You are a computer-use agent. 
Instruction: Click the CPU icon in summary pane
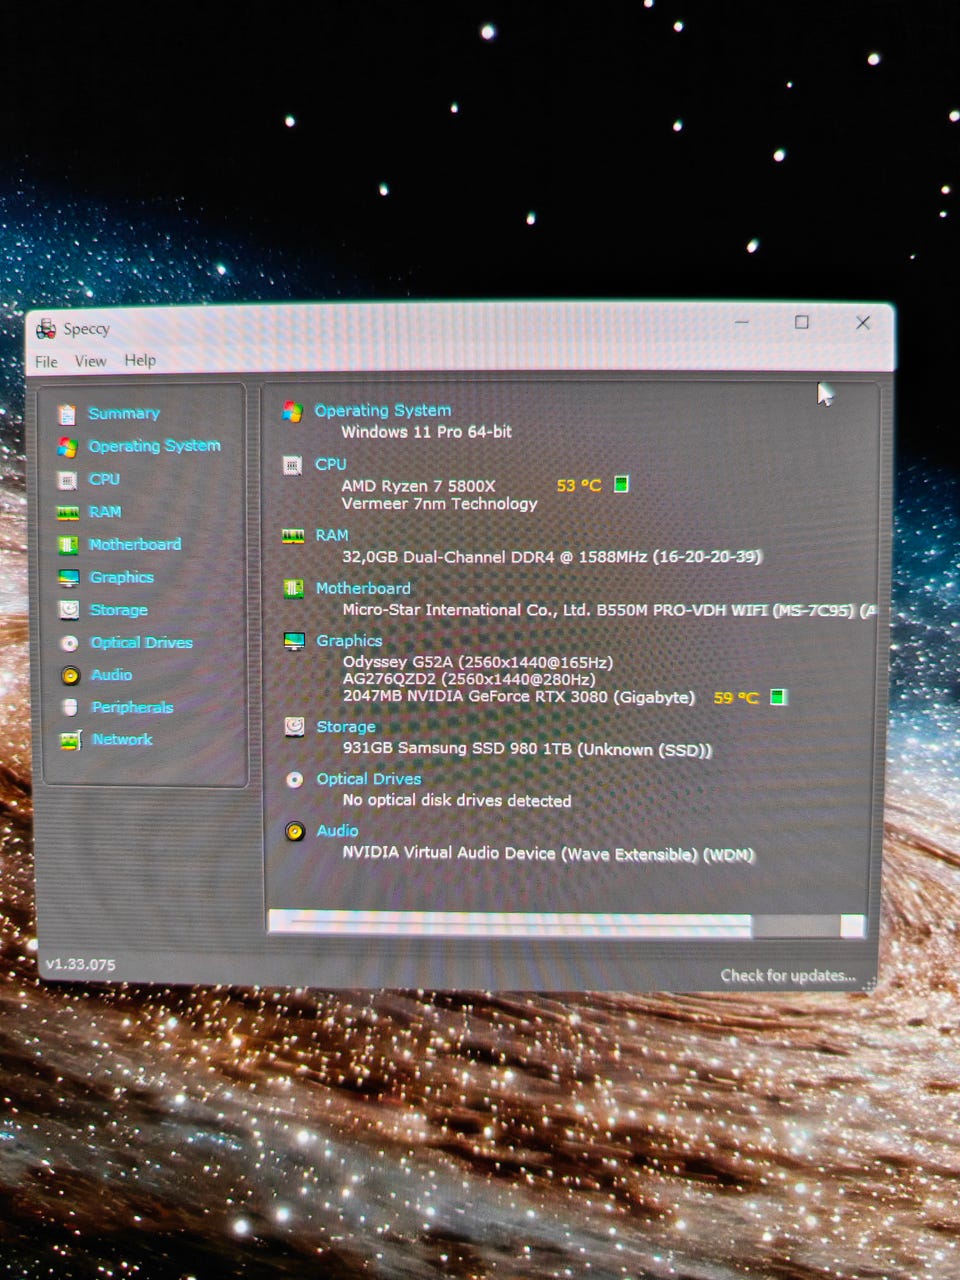(x=292, y=465)
